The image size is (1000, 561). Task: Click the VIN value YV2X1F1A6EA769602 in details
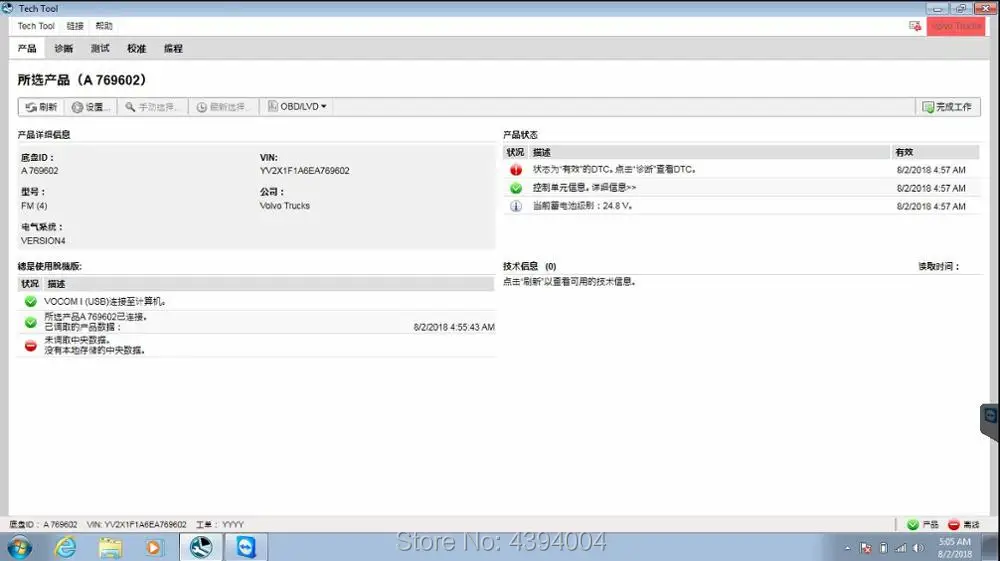pyautogui.click(x=304, y=171)
